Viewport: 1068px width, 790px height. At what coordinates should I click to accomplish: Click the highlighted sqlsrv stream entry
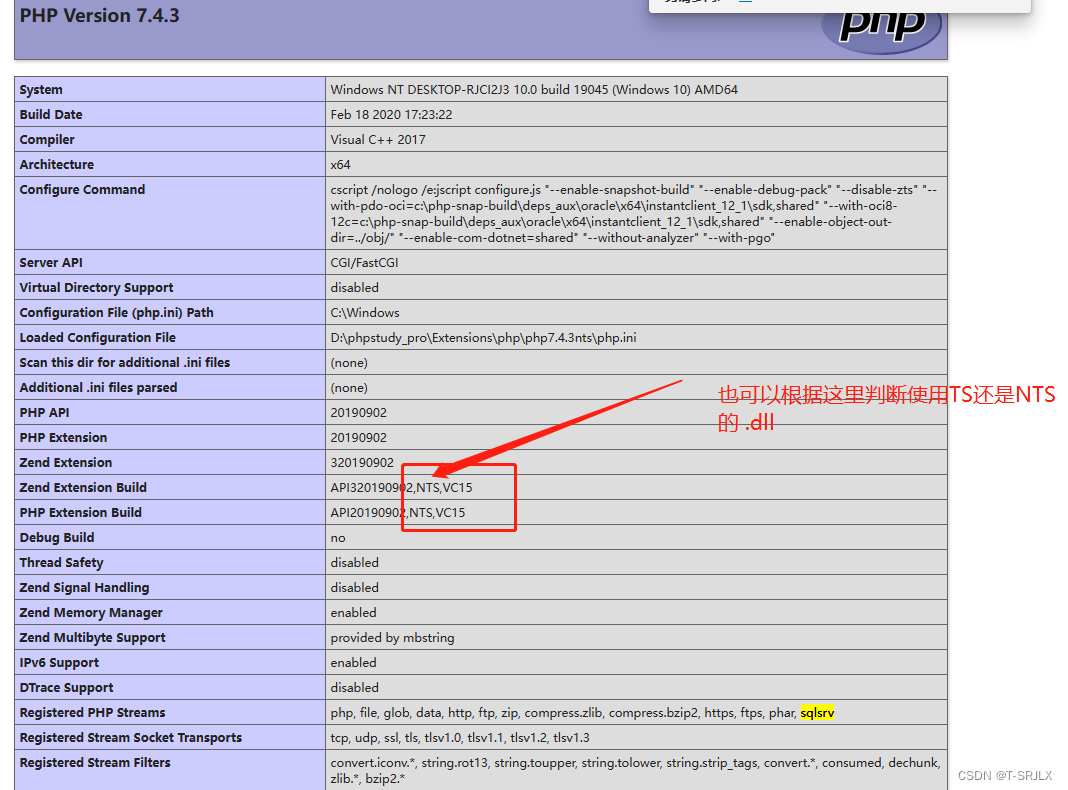[x=816, y=712]
